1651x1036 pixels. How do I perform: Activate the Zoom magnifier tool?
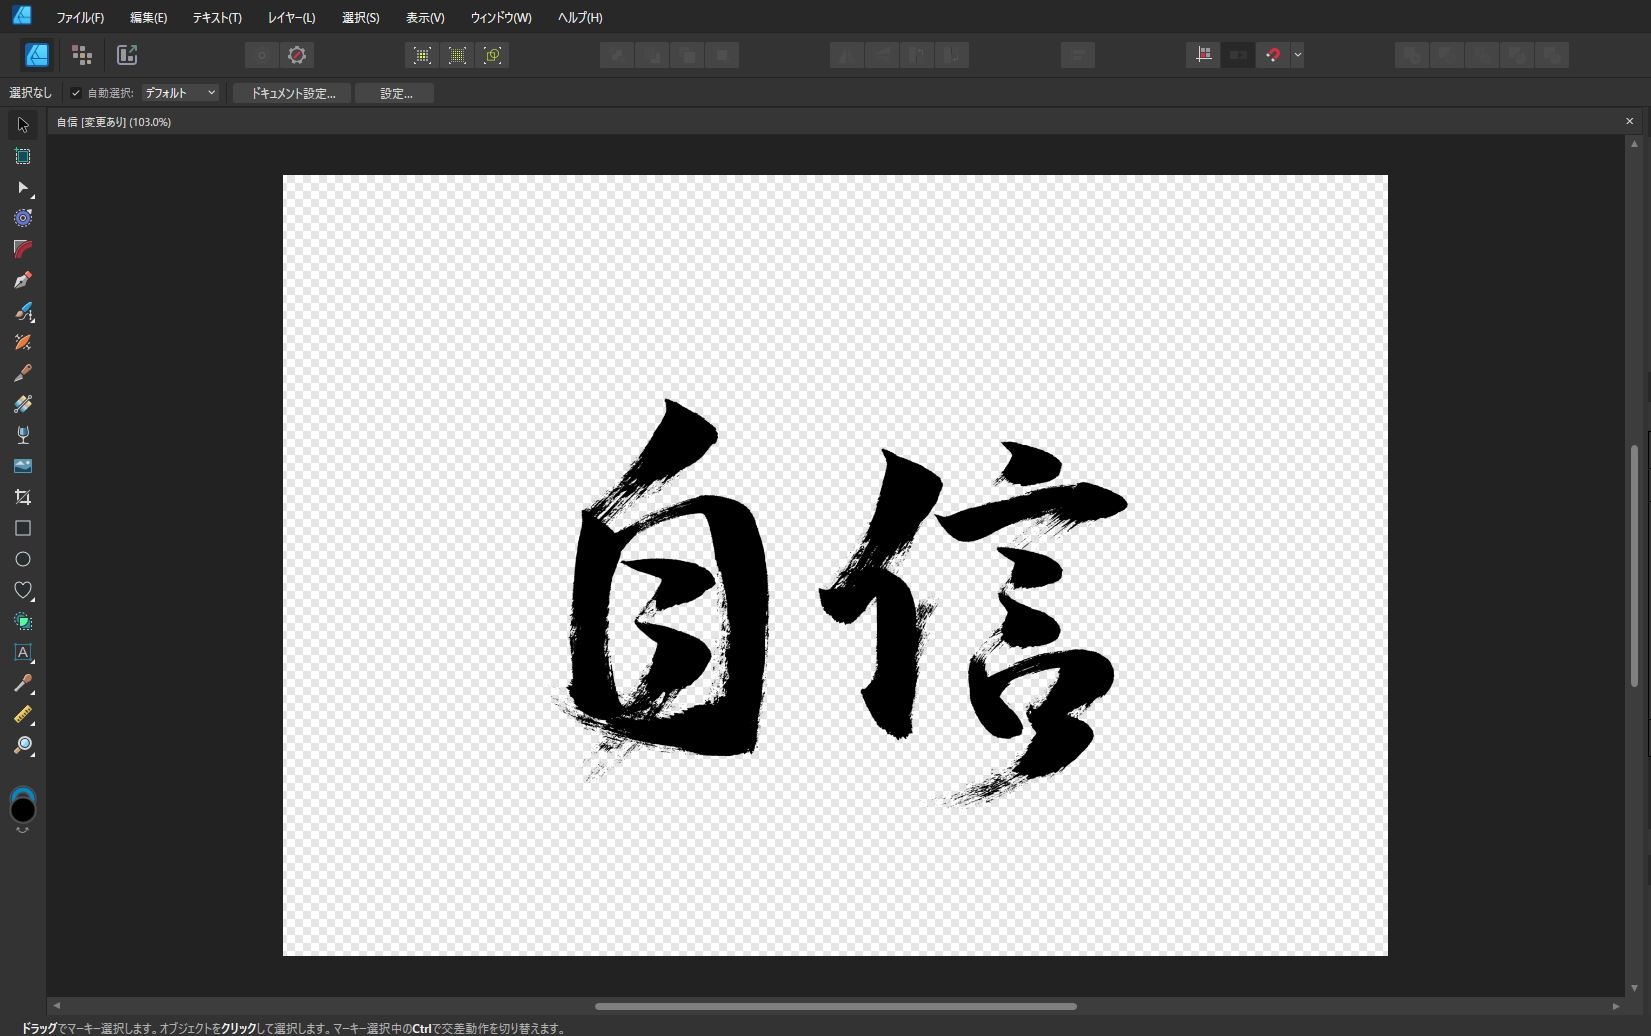tap(22, 746)
